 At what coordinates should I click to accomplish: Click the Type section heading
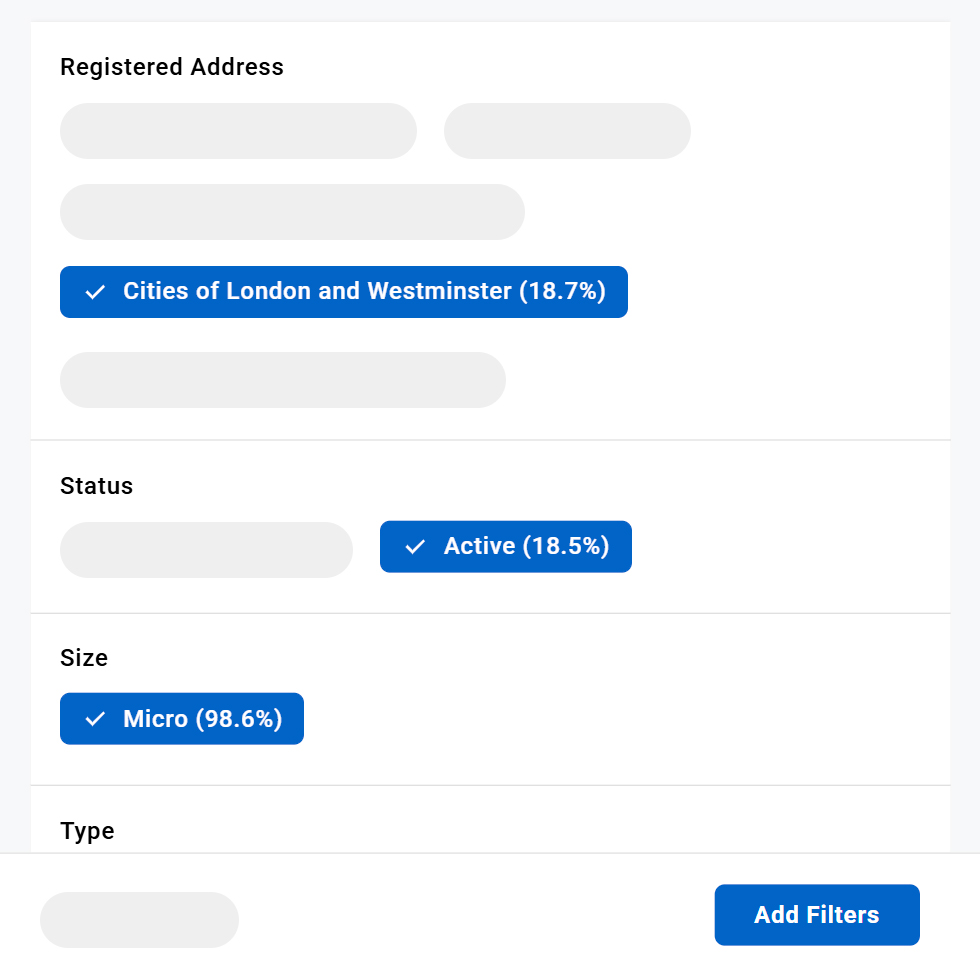click(x=87, y=831)
